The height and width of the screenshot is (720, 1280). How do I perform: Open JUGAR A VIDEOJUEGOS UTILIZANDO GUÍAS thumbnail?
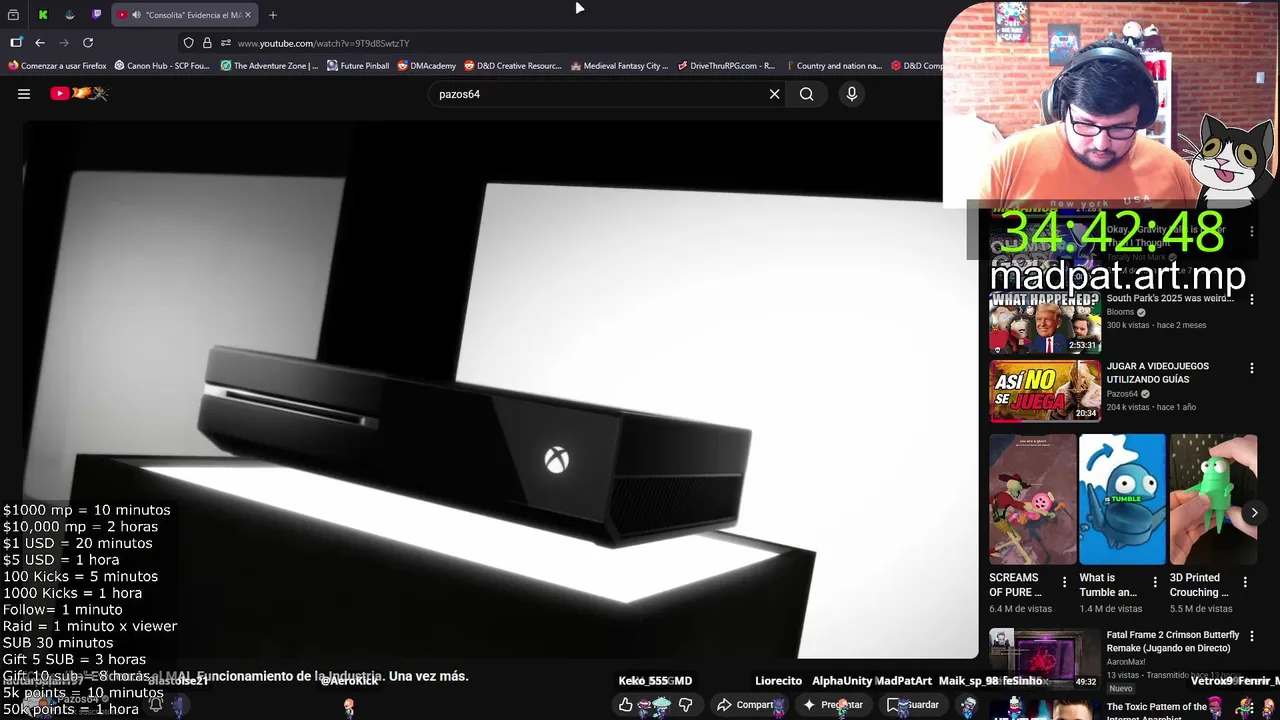point(1045,391)
